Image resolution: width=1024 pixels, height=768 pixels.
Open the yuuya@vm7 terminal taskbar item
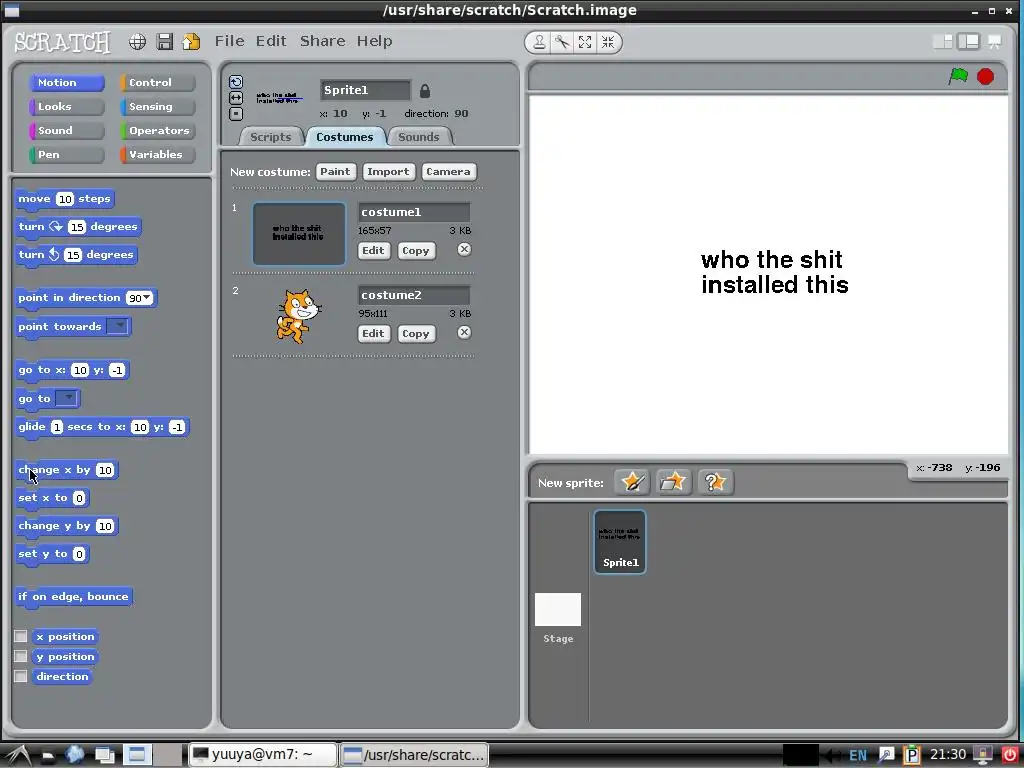263,755
